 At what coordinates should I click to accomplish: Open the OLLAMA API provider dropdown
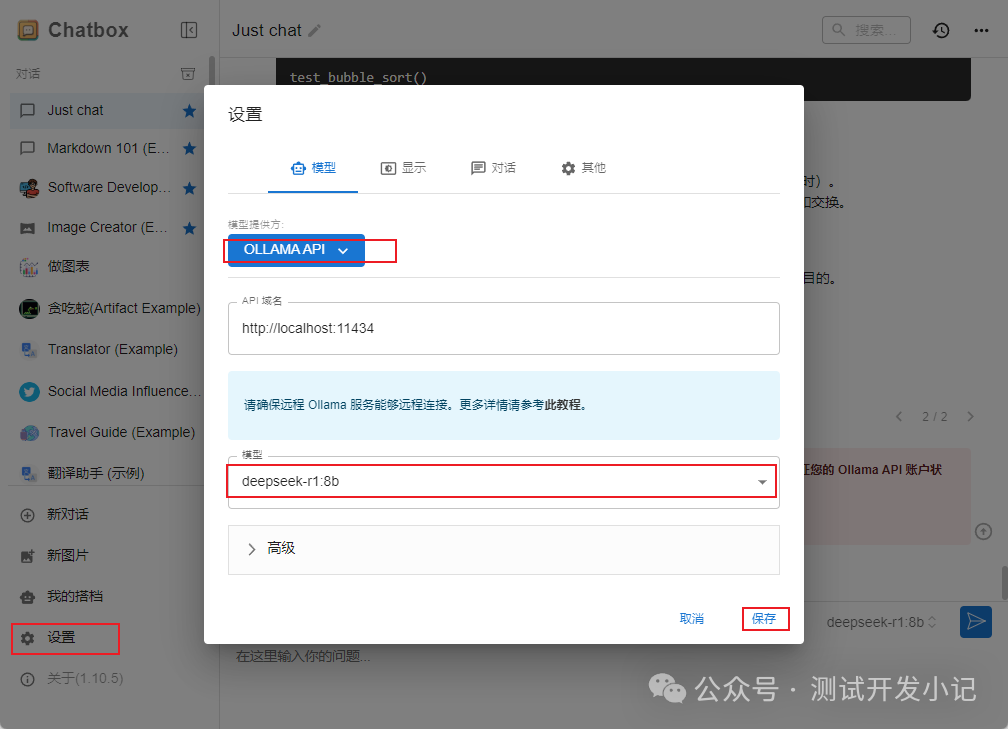[296, 250]
